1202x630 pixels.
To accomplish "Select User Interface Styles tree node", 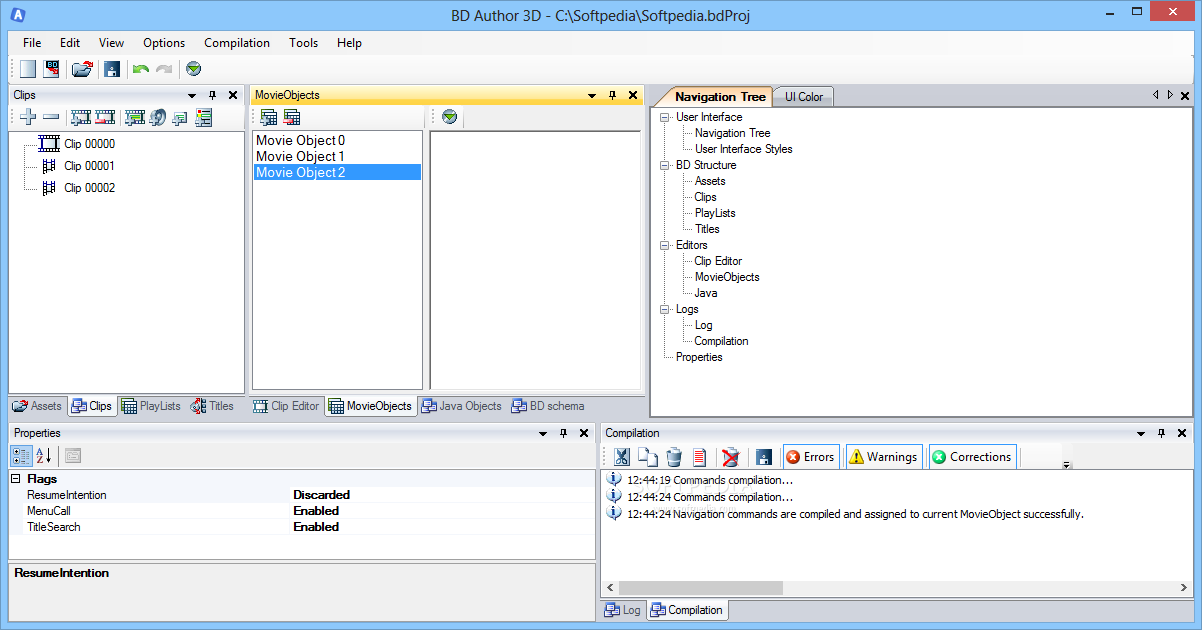I will point(743,149).
